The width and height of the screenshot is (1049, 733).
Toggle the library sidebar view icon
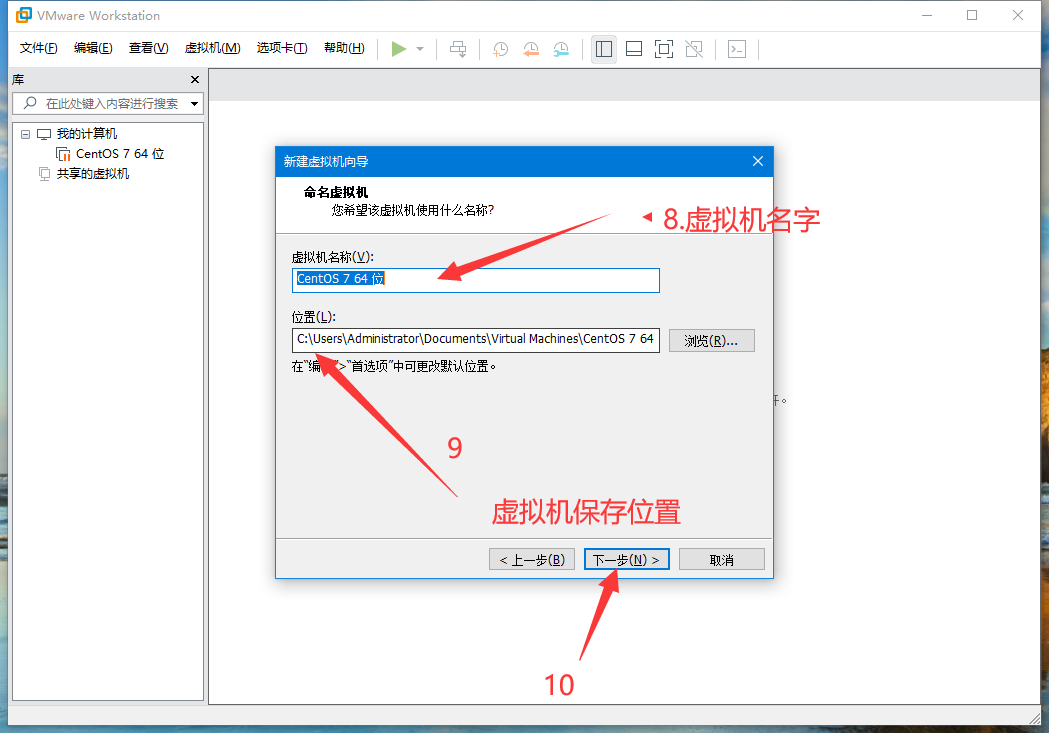point(603,49)
